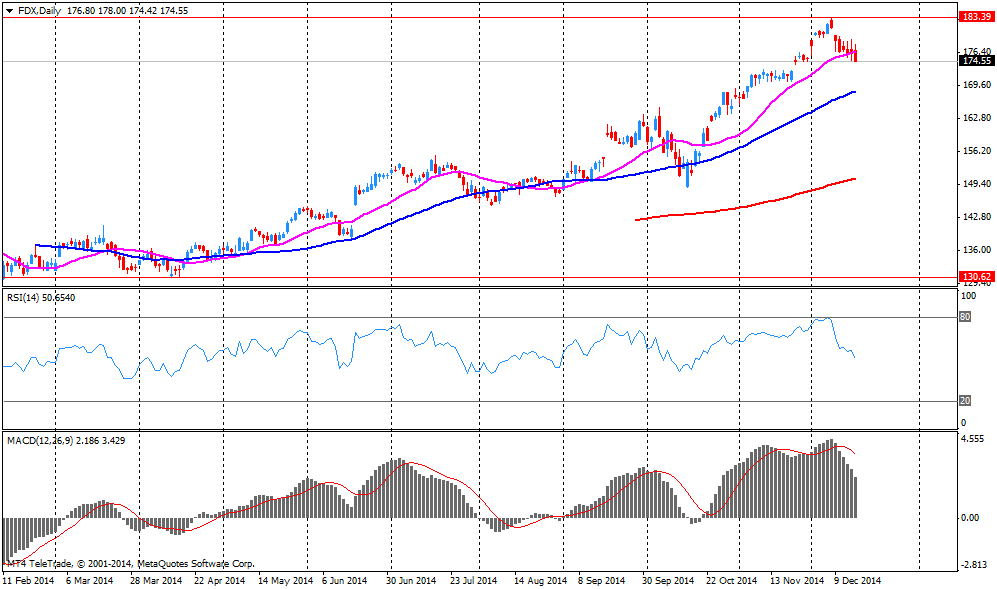Select the 30 Jun 2014 date label
The width and height of the screenshot is (997, 589).
[x=411, y=580]
